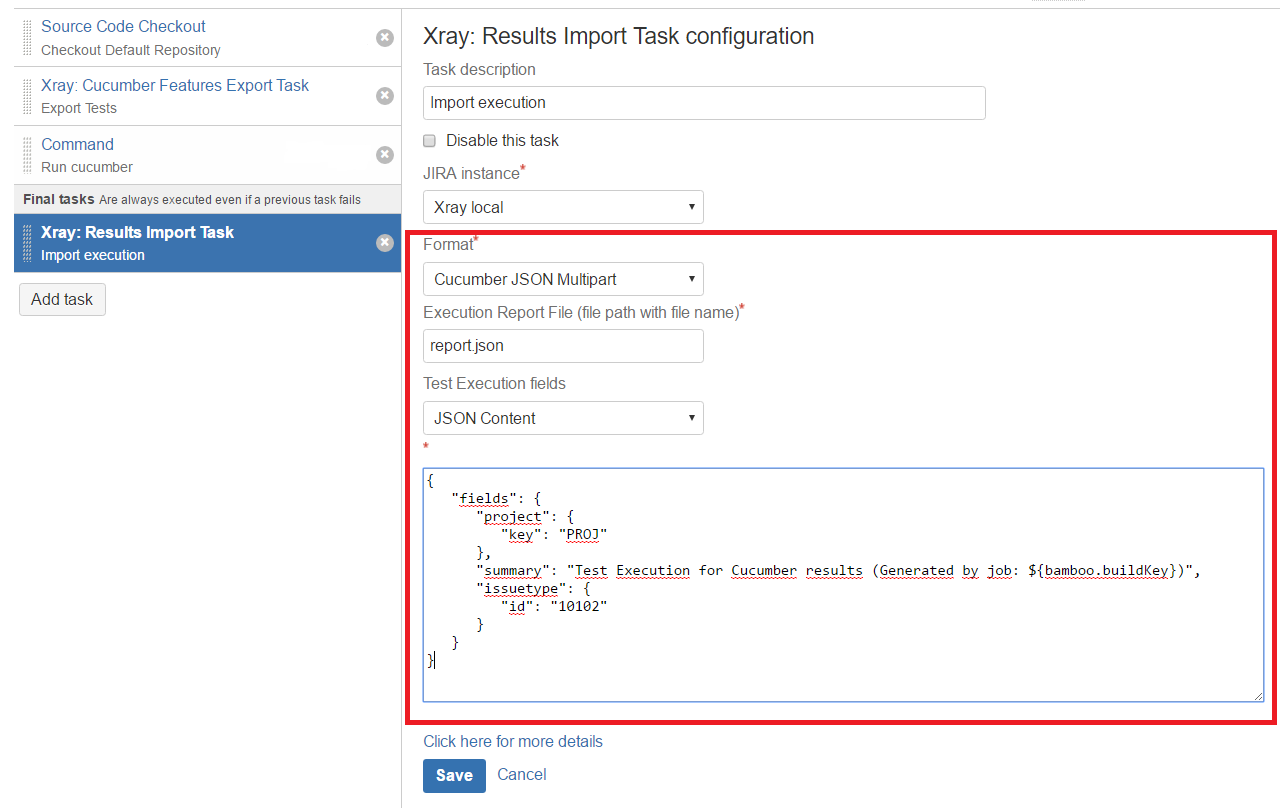Open the Format dropdown
The image size is (1280, 808).
[x=563, y=279]
